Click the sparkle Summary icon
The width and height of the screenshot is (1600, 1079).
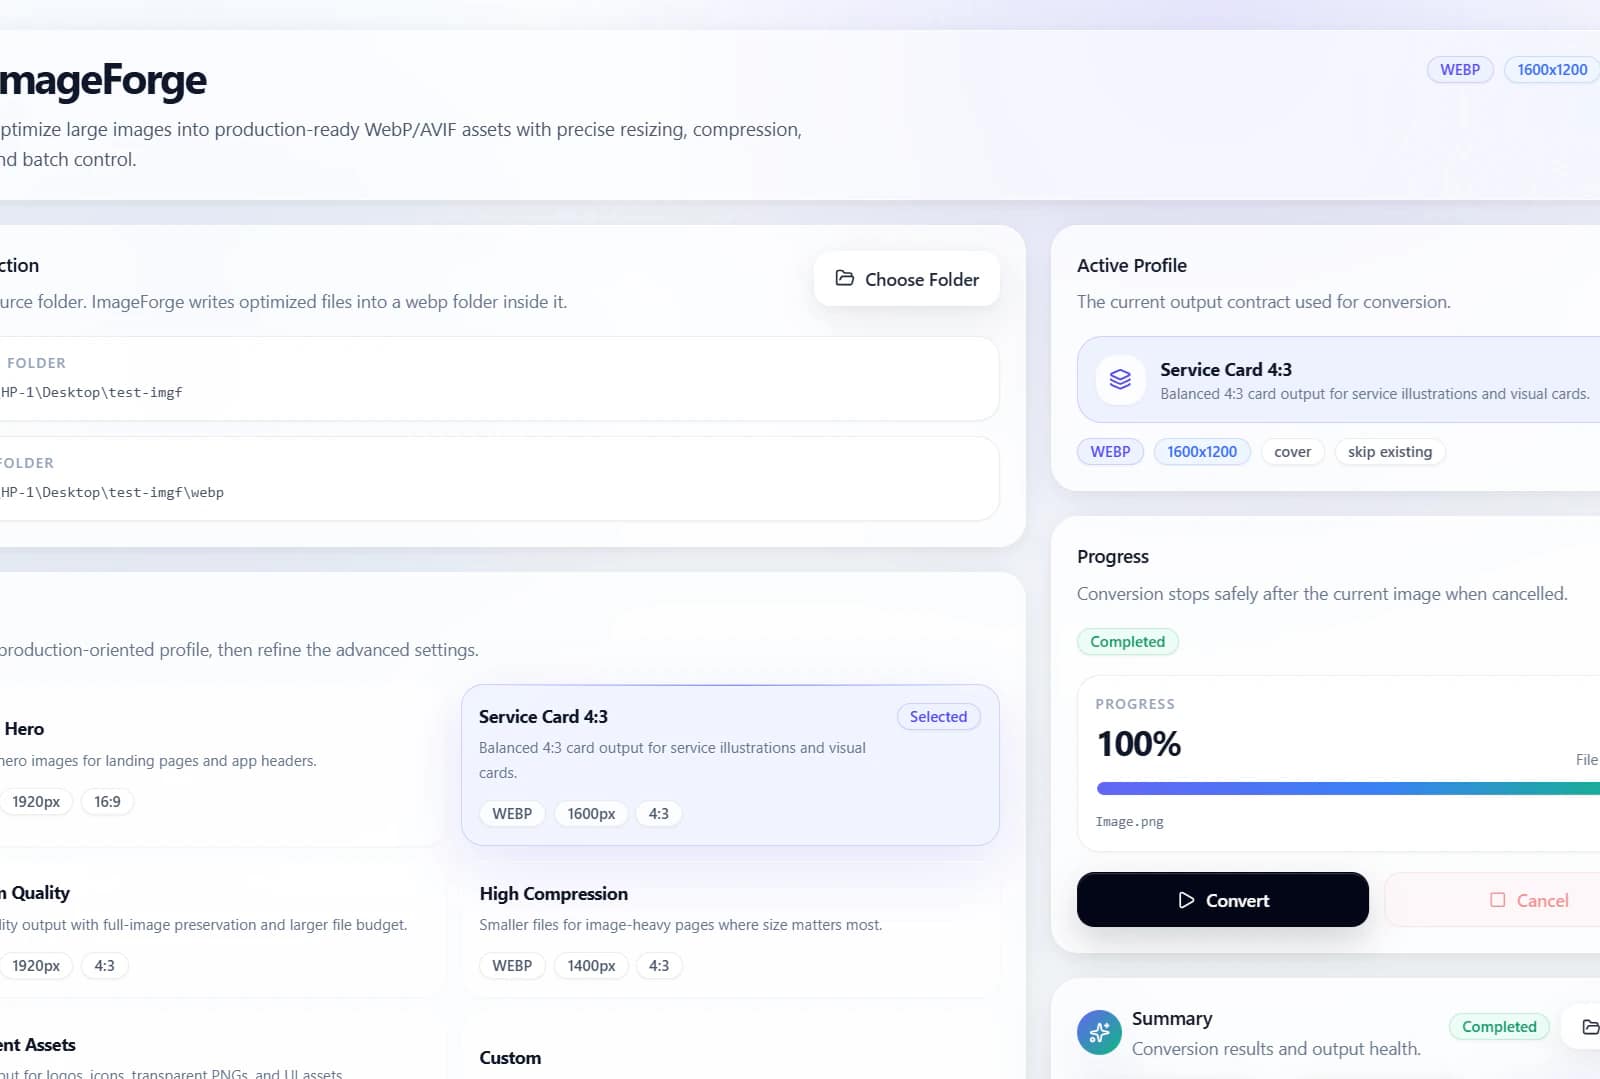(x=1099, y=1032)
